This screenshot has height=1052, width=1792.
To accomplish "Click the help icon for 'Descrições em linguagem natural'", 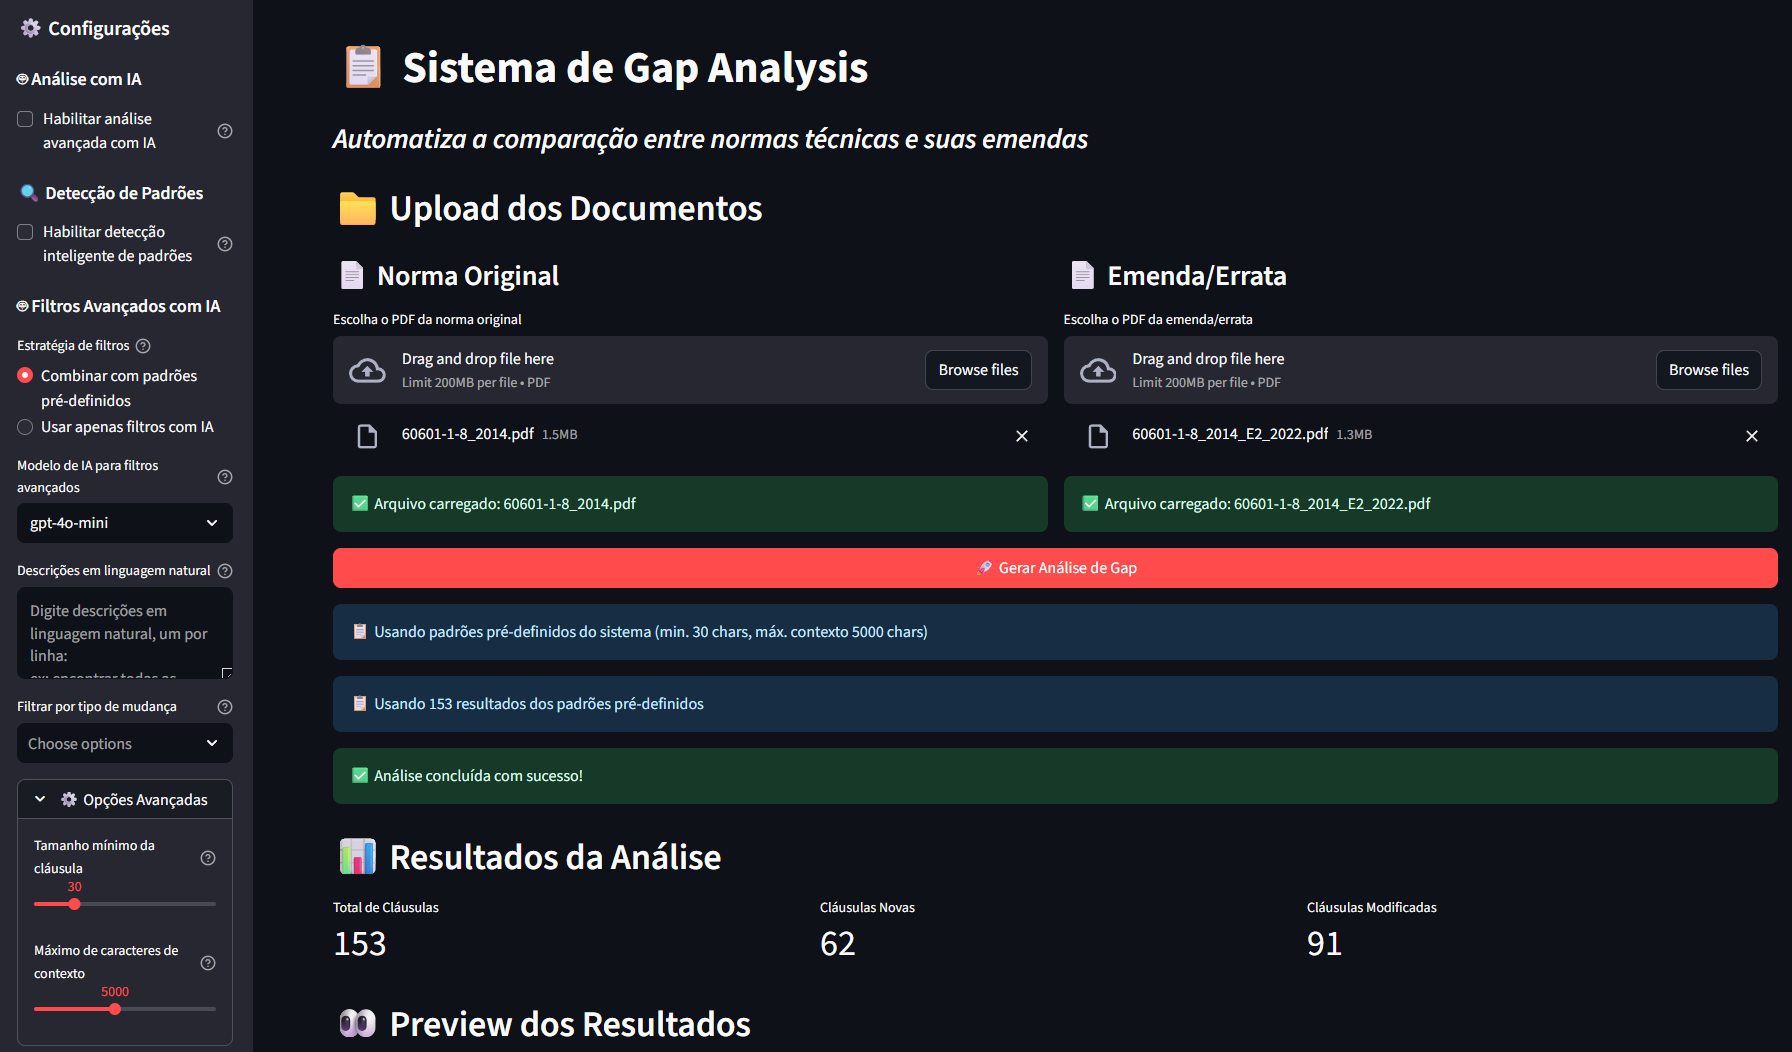I will click(x=224, y=570).
